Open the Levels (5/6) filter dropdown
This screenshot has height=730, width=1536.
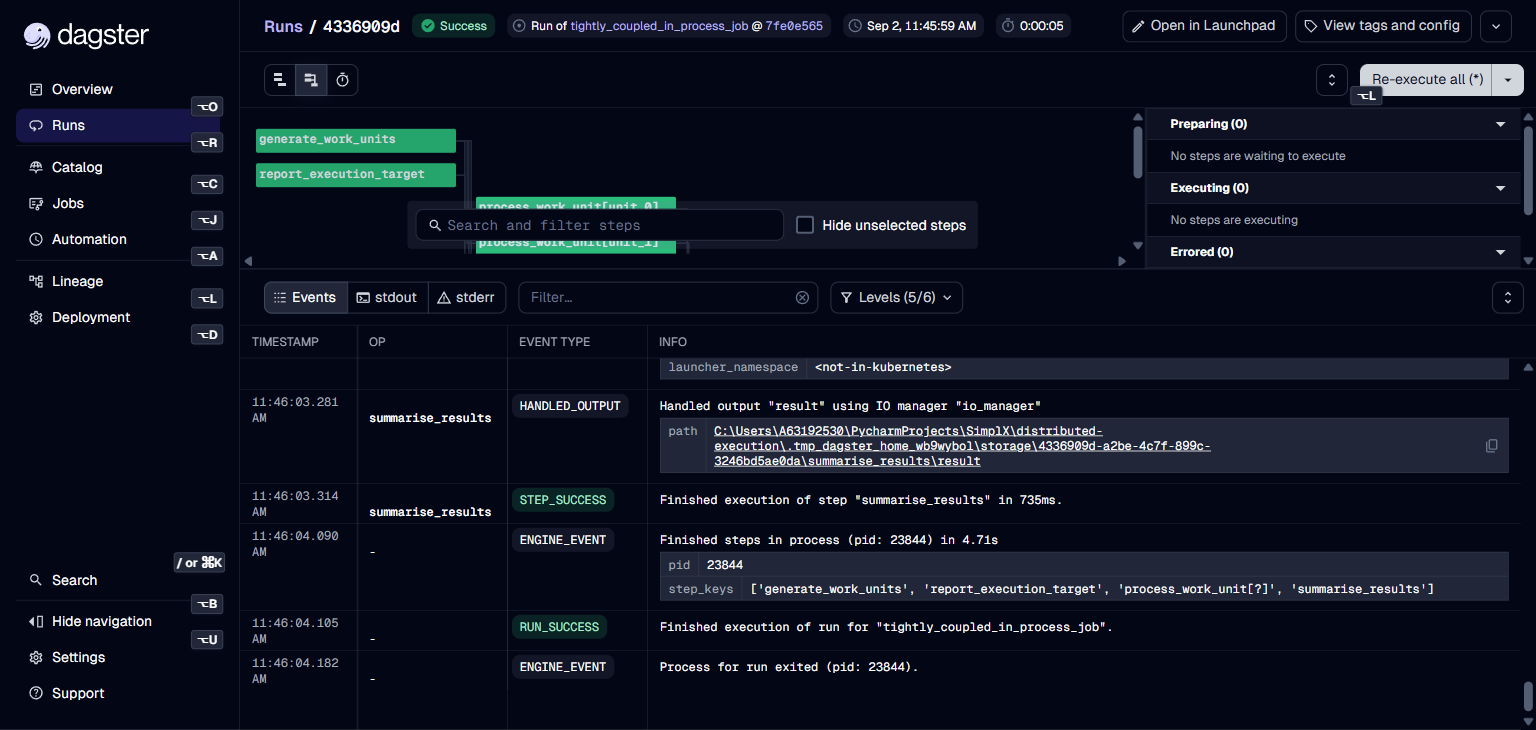pyautogui.click(x=897, y=298)
